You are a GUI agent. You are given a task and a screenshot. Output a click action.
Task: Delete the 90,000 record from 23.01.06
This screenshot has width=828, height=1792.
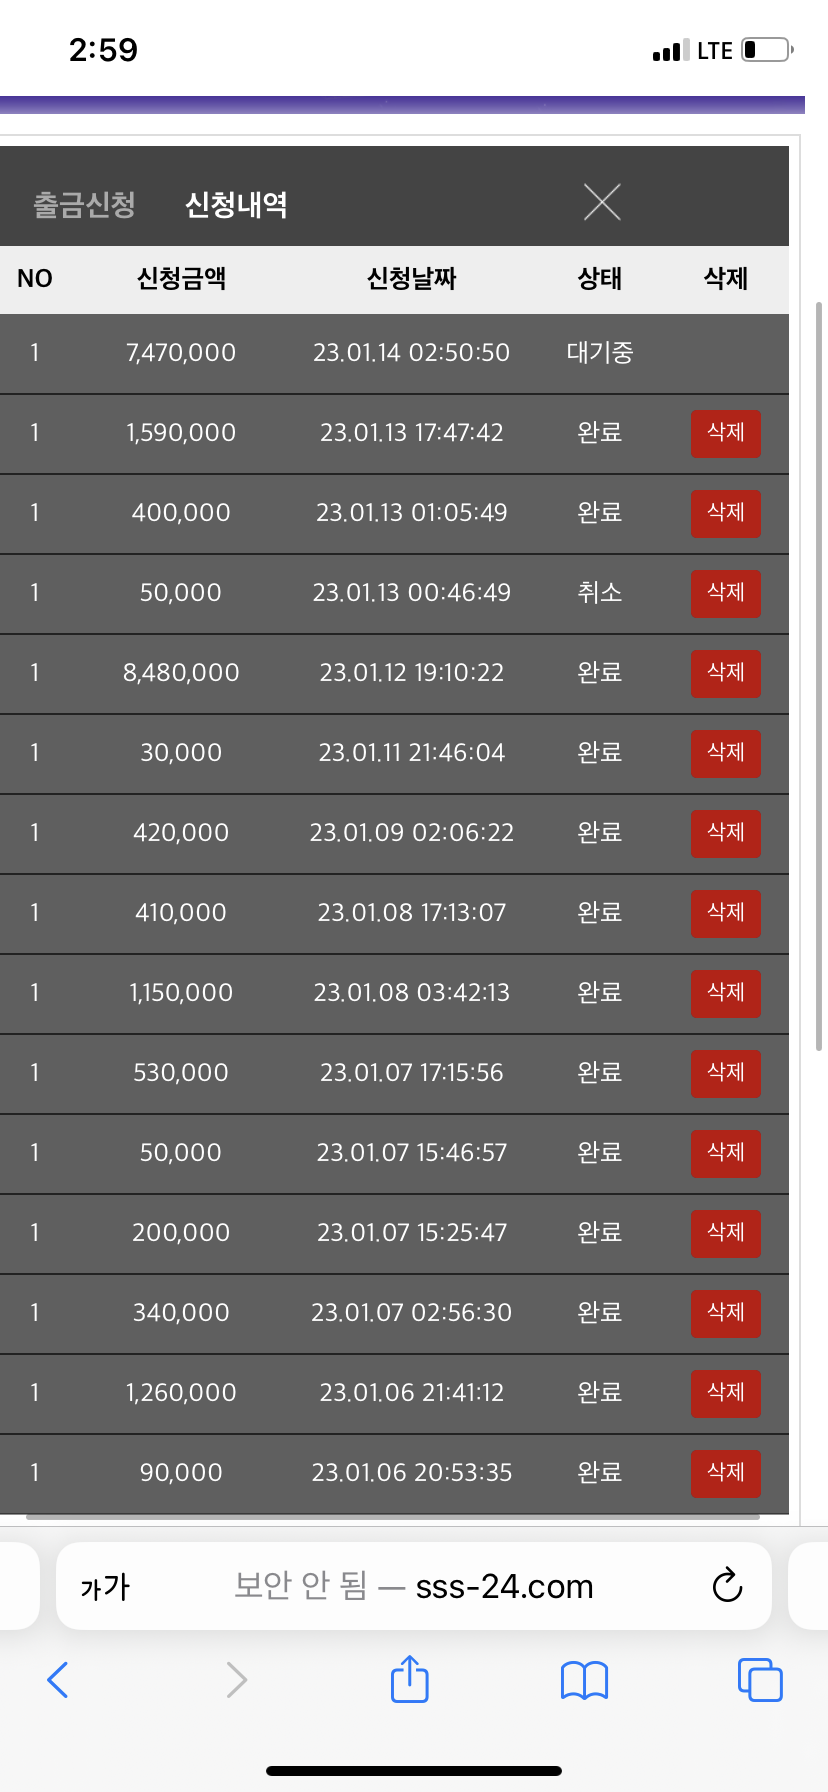point(726,1473)
